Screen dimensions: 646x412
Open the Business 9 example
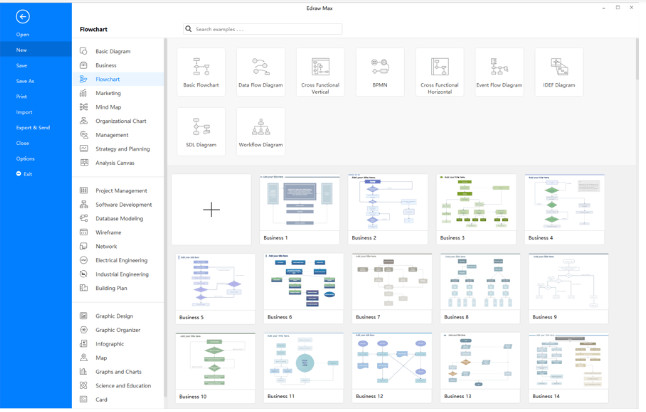tap(569, 288)
